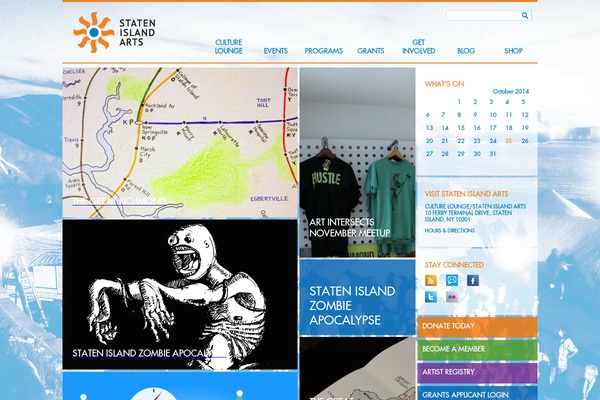Open the Artist Registry button
Image resolution: width=600 pixels, height=400 pixels.
point(477,372)
